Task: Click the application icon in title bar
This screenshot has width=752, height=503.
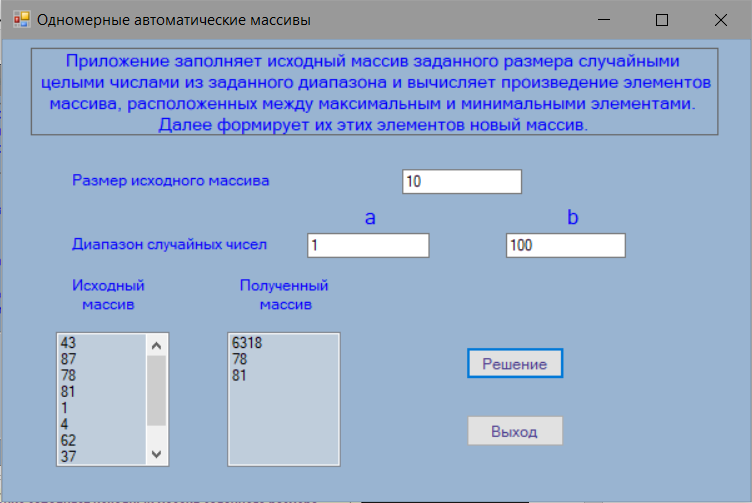Action: click(21, 20)
